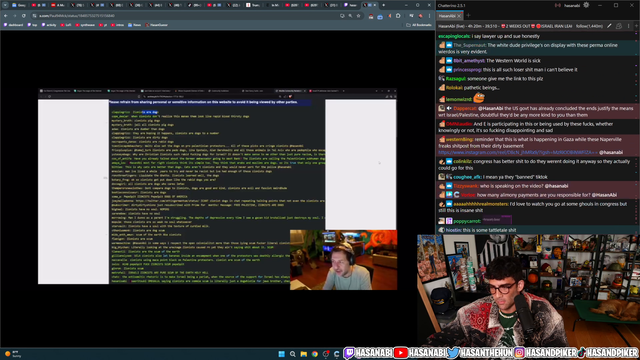The image size is (640, 360).
Task: Click username '8bit_amethyst' in chat
Action: tap(469, 61)
